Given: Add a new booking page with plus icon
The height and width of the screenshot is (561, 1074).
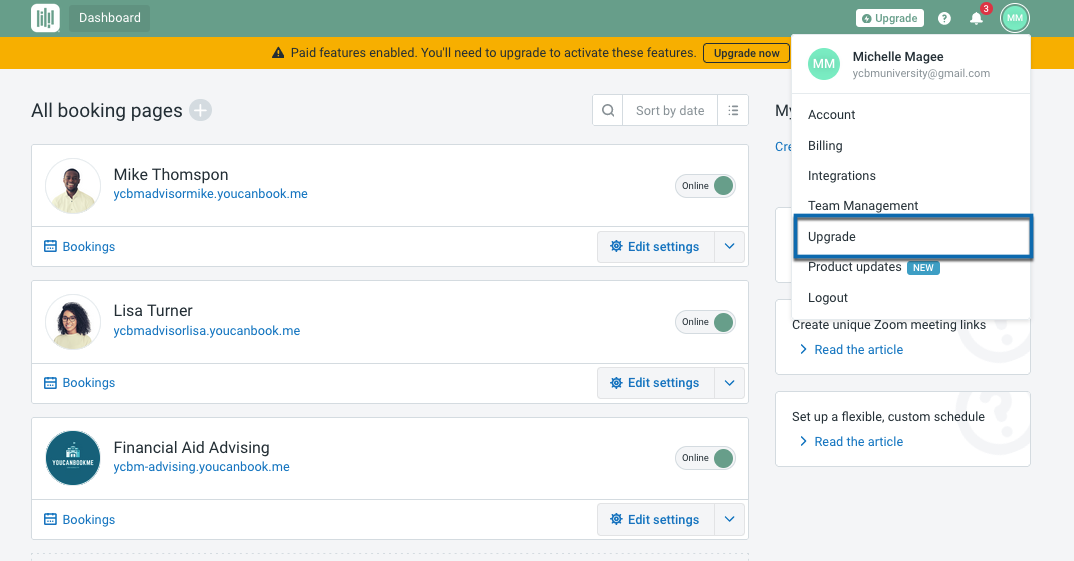Looking at the screenshot, I should point(201,111).
